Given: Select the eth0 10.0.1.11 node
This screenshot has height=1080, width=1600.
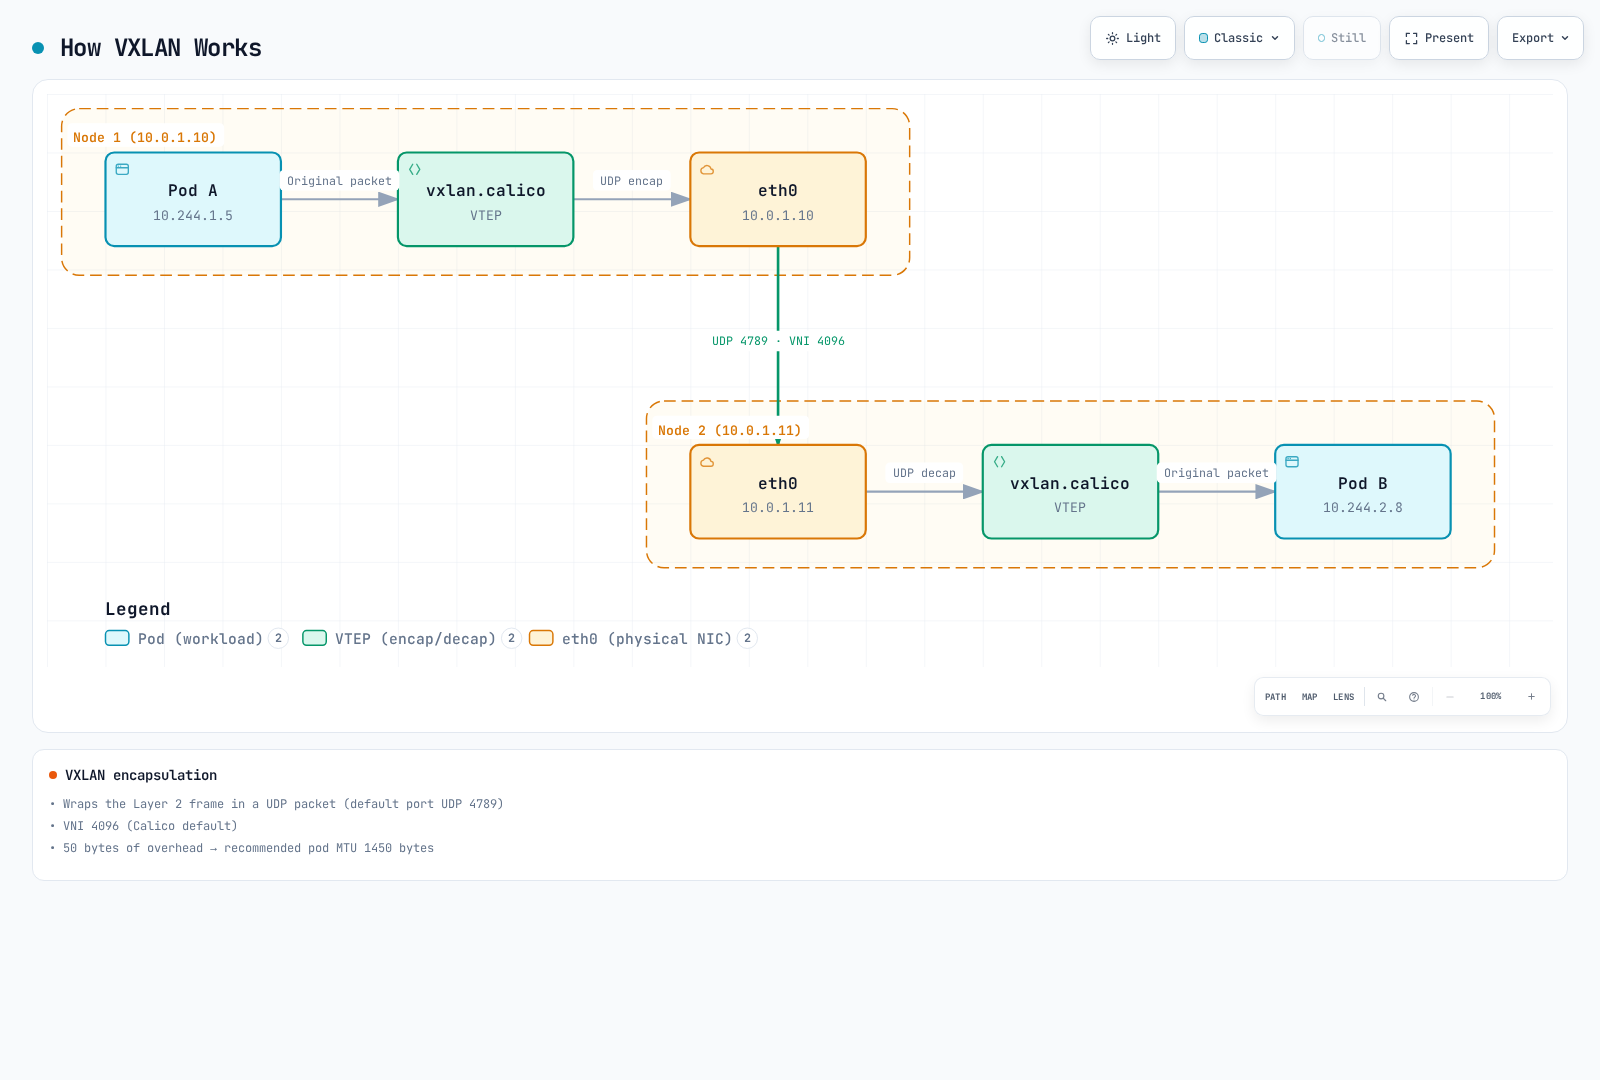Looking at the screenshot, I should [x=778, y=492].
